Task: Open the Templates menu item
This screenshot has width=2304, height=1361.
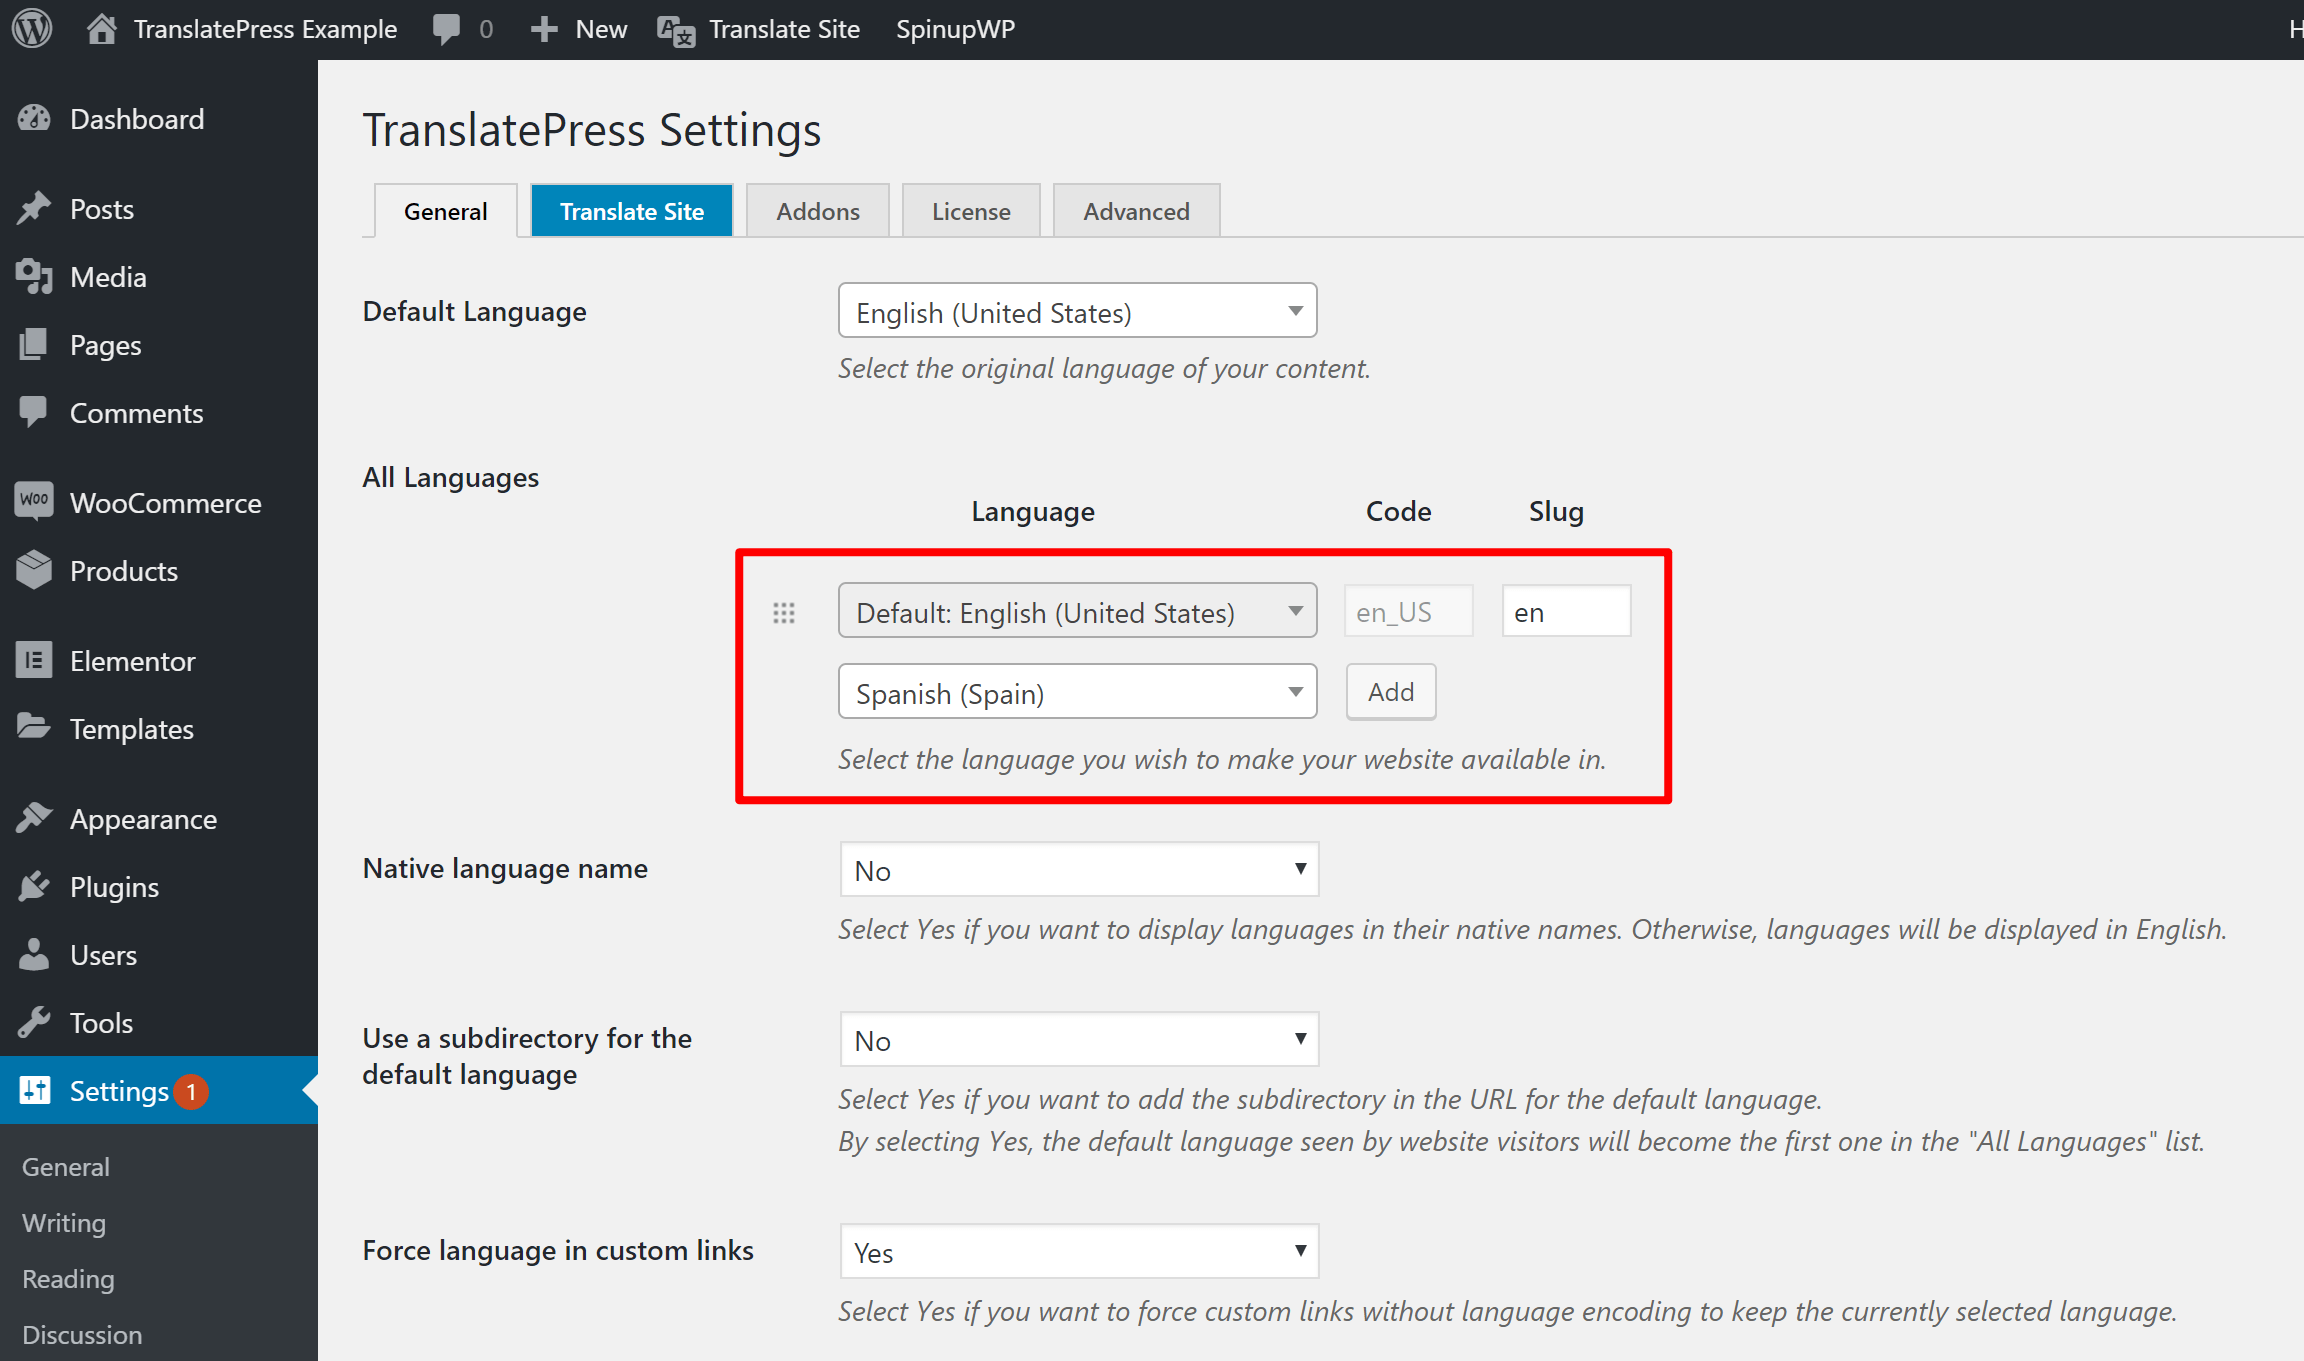Action: click(159, 728)
